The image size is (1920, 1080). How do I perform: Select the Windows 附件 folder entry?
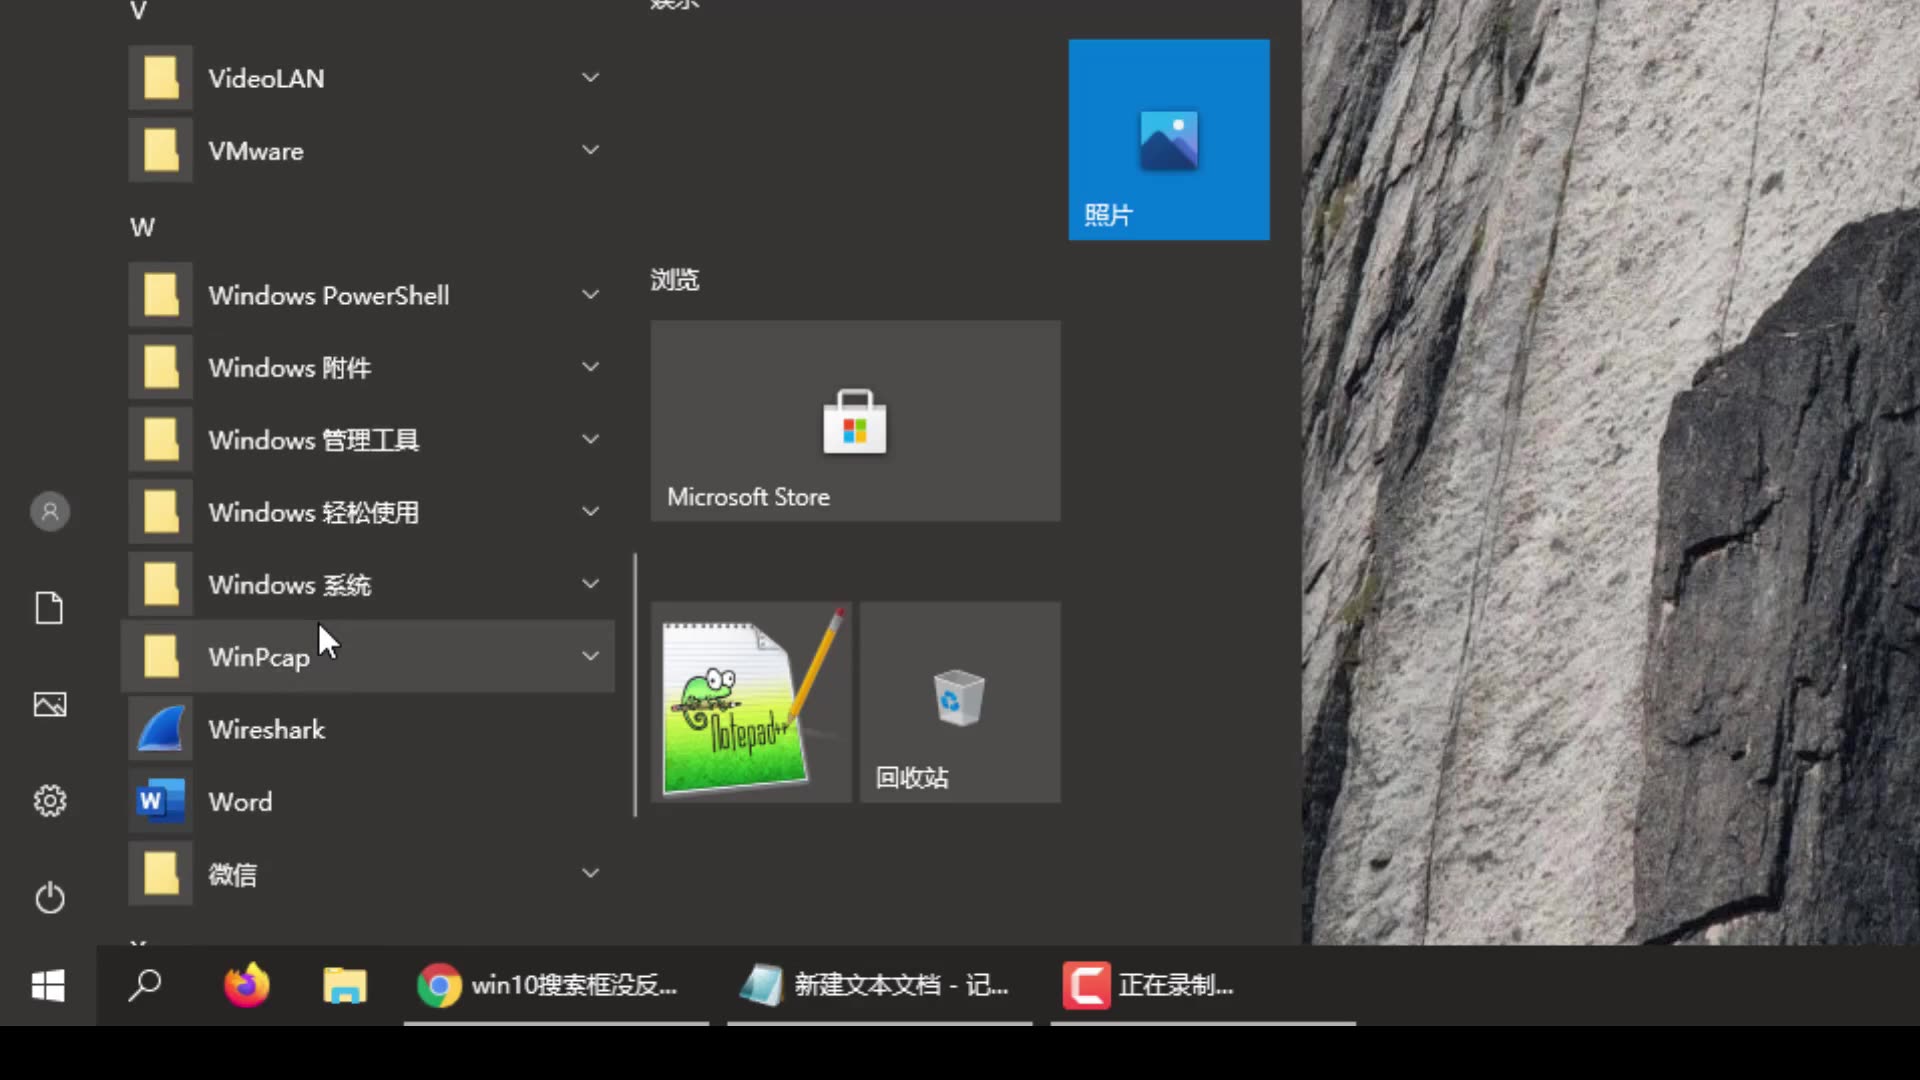point(290,367)
